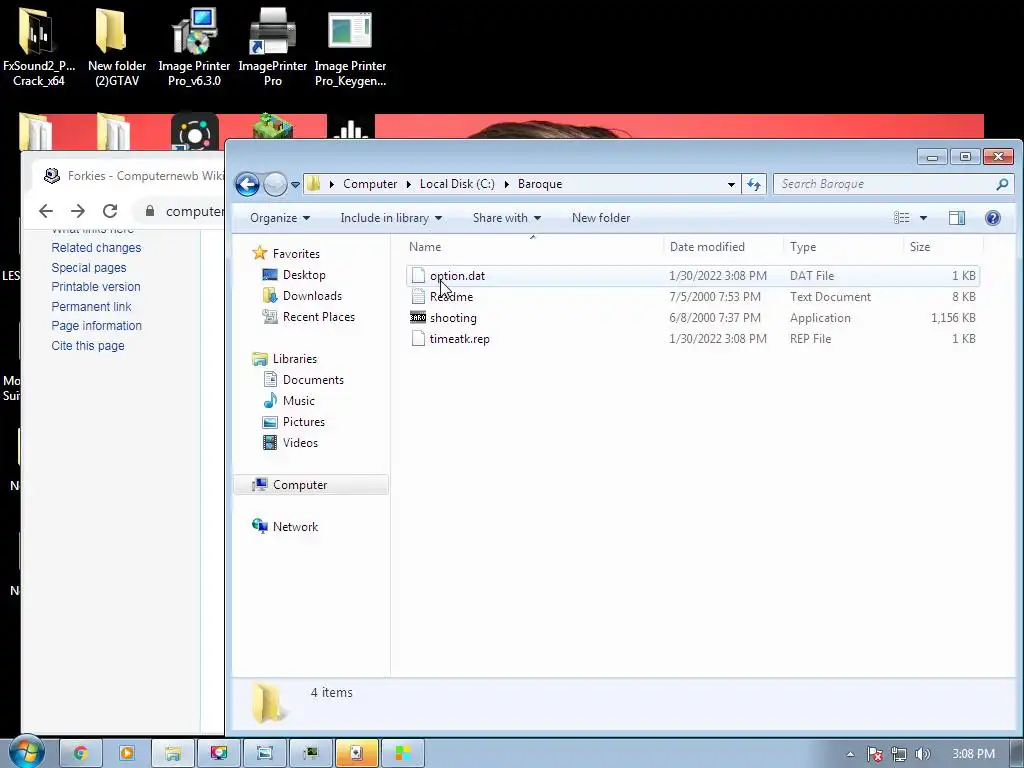Expand arrow after Local Disk (C:) breadcrumb

(506, 185)
